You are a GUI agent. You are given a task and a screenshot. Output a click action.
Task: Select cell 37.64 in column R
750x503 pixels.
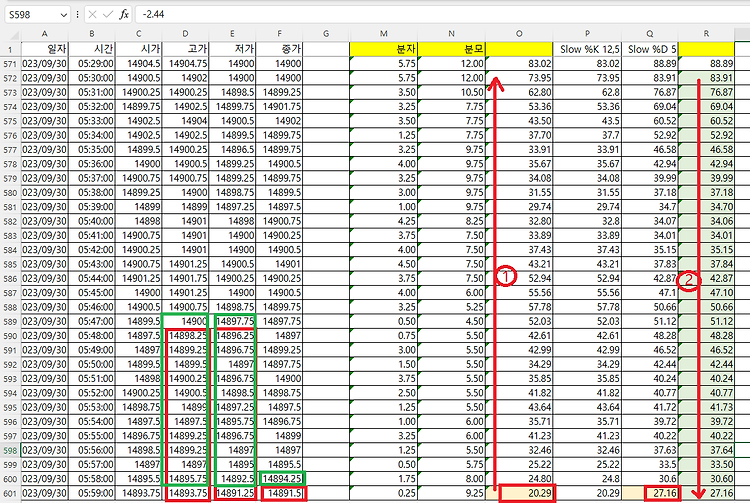pyautogui.click(x=706, y=450)
